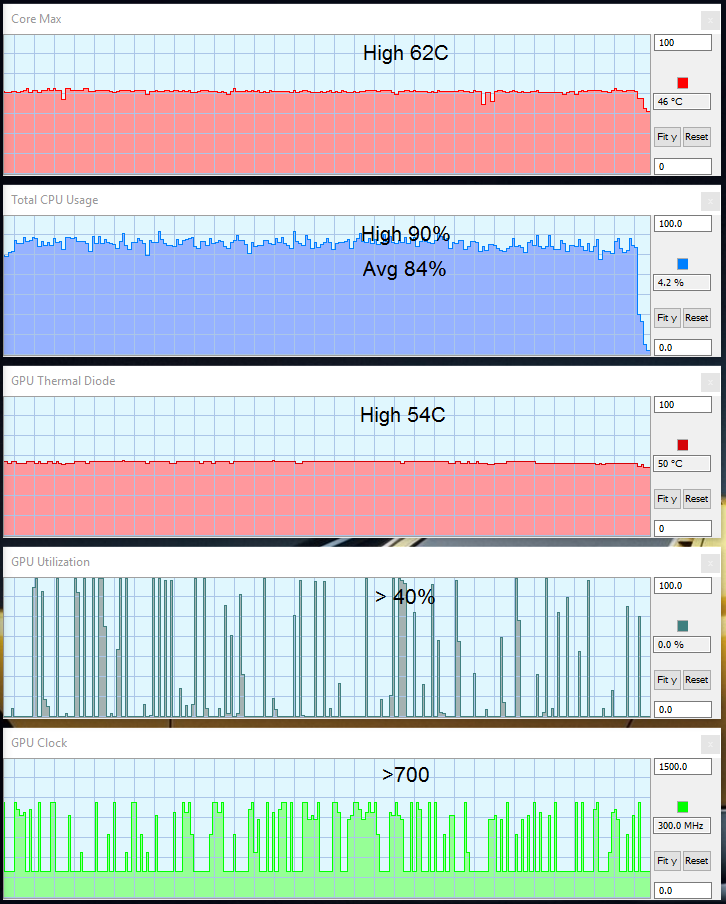
Task: Click the blue Total CPU Usage color swatch
Action: click(682, 264)
